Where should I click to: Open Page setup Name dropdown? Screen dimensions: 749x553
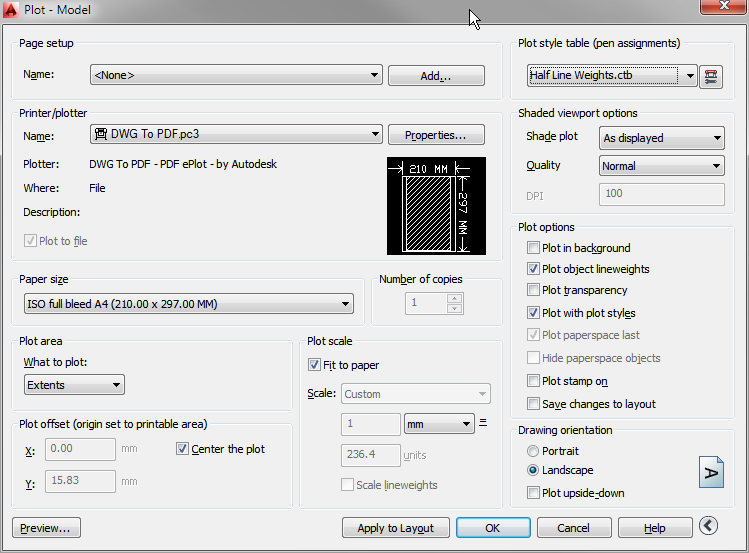pos(236,75)
